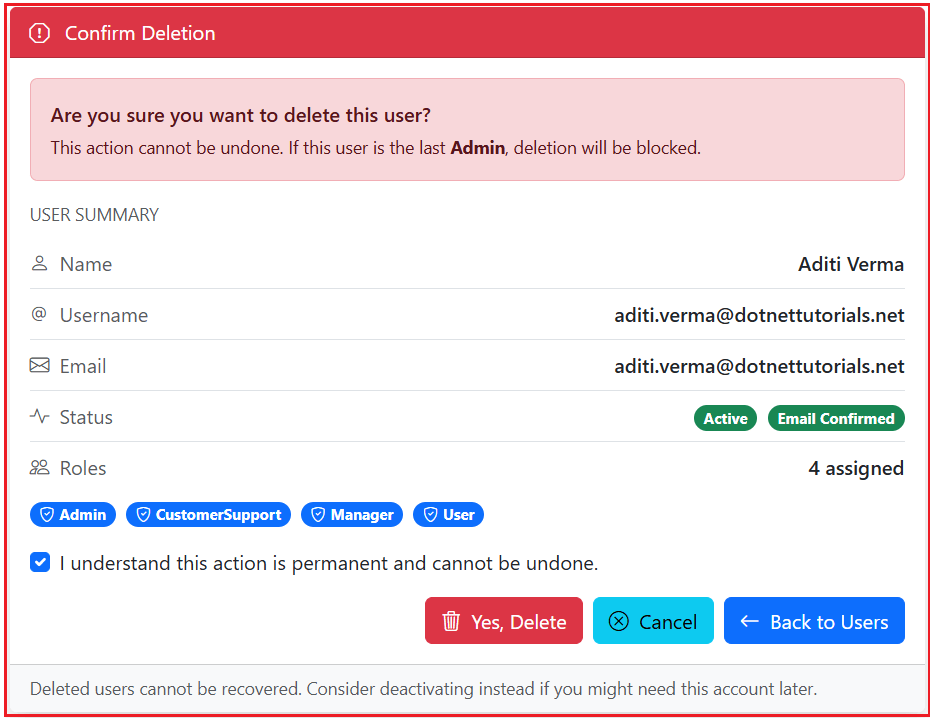Screen dimensions: 932x720
Task: Select Back to Users
Action: [x=814, y=621]
